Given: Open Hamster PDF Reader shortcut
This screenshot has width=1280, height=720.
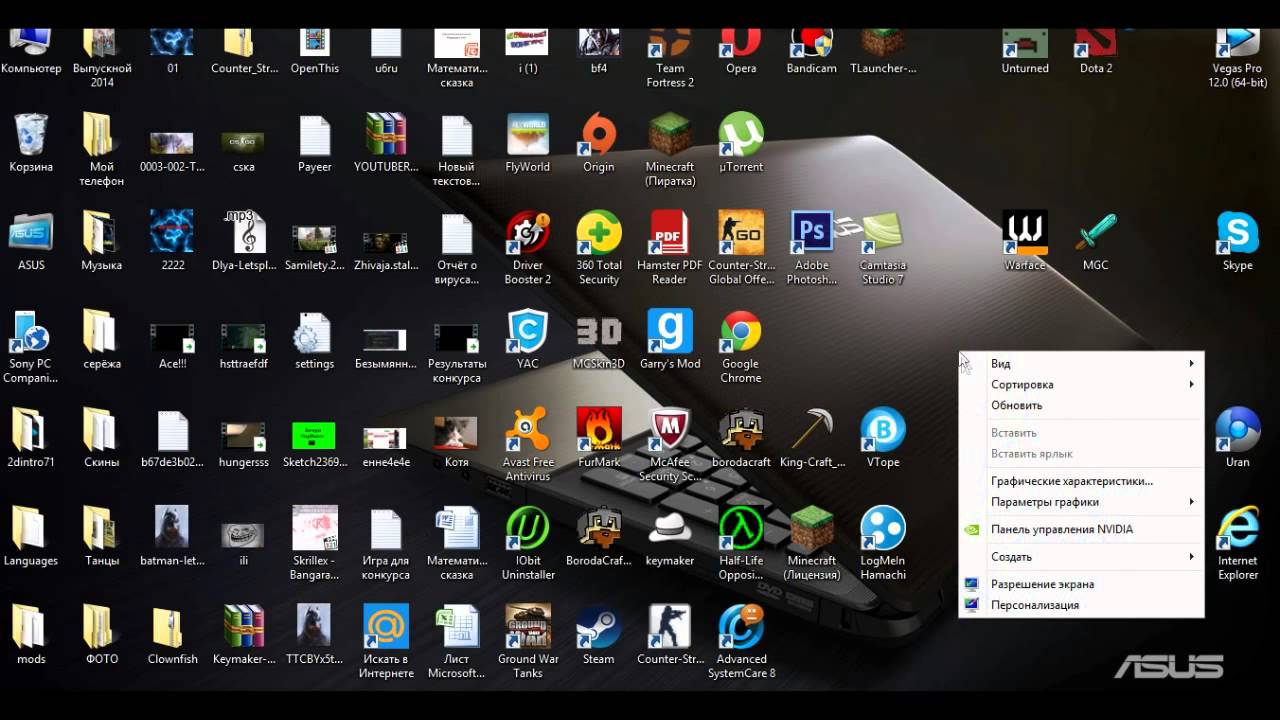Looking at the screenshot, I should (x=670, y=247).
